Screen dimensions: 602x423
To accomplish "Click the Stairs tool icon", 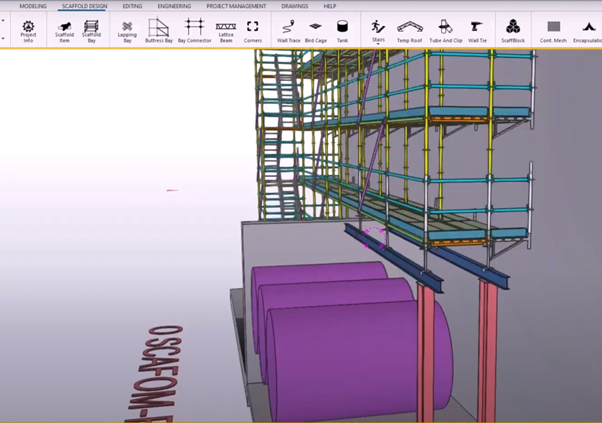I will [x=378, y=27].
